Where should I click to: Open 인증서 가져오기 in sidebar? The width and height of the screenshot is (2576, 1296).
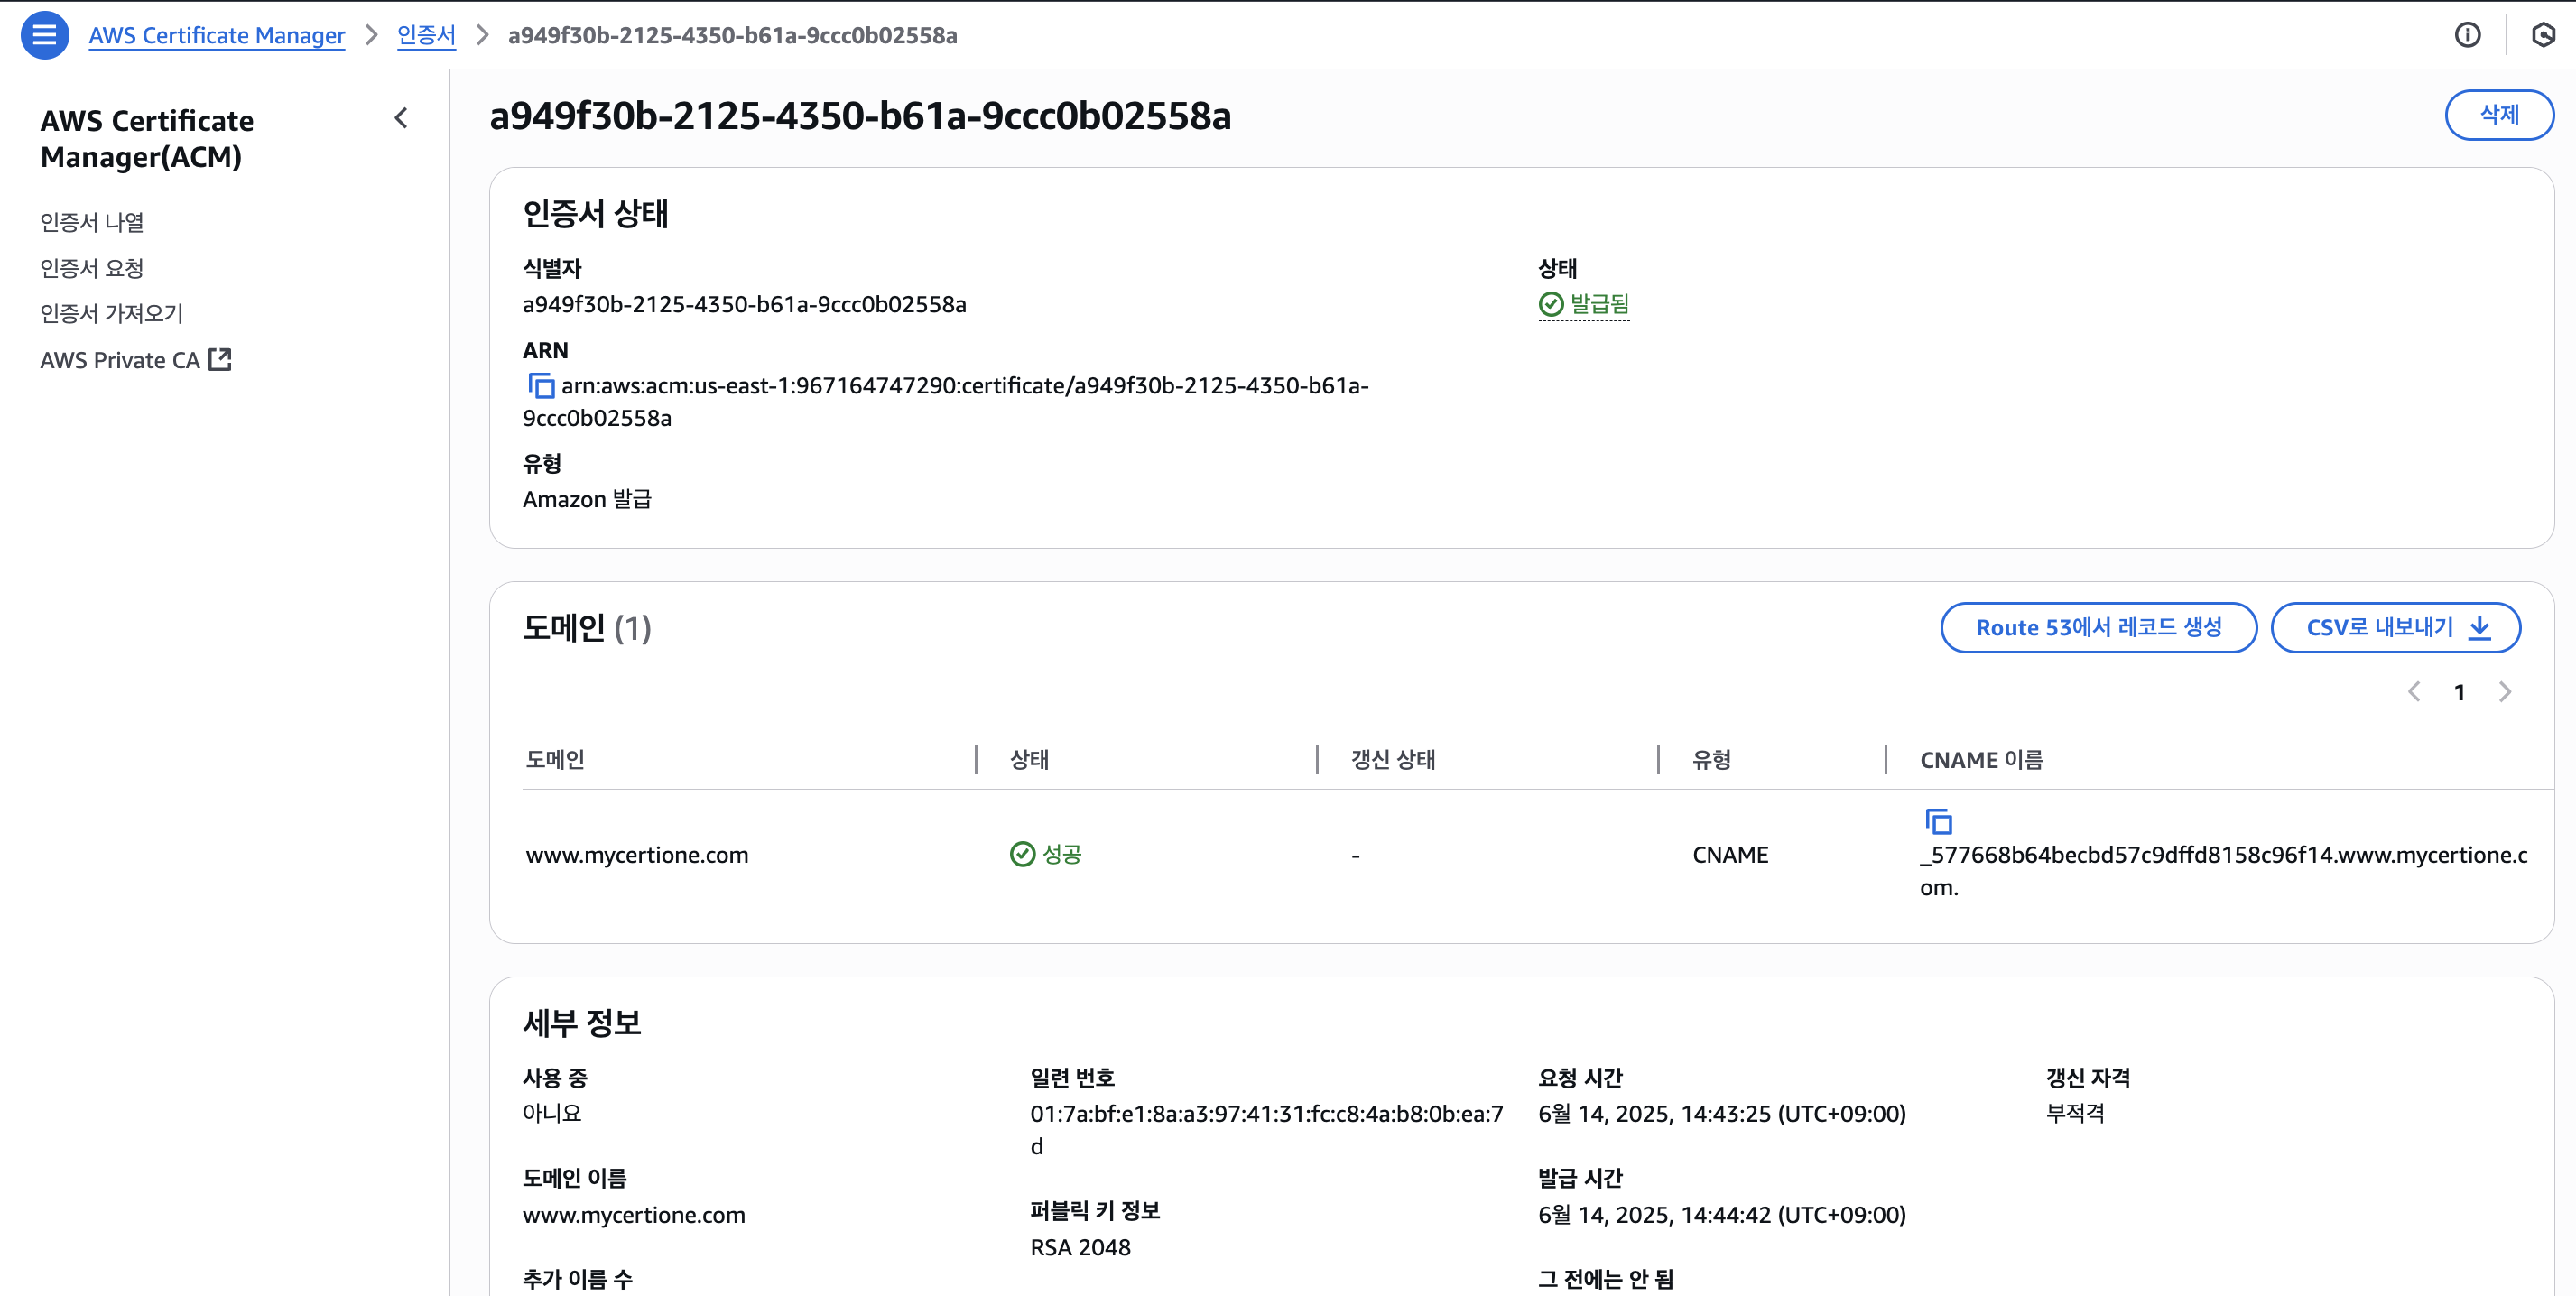coord(111,314)
